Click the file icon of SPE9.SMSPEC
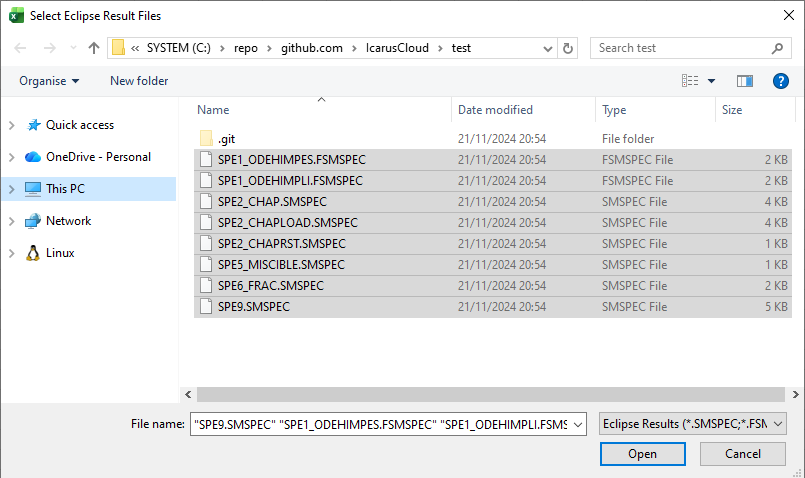 (206, 307)
